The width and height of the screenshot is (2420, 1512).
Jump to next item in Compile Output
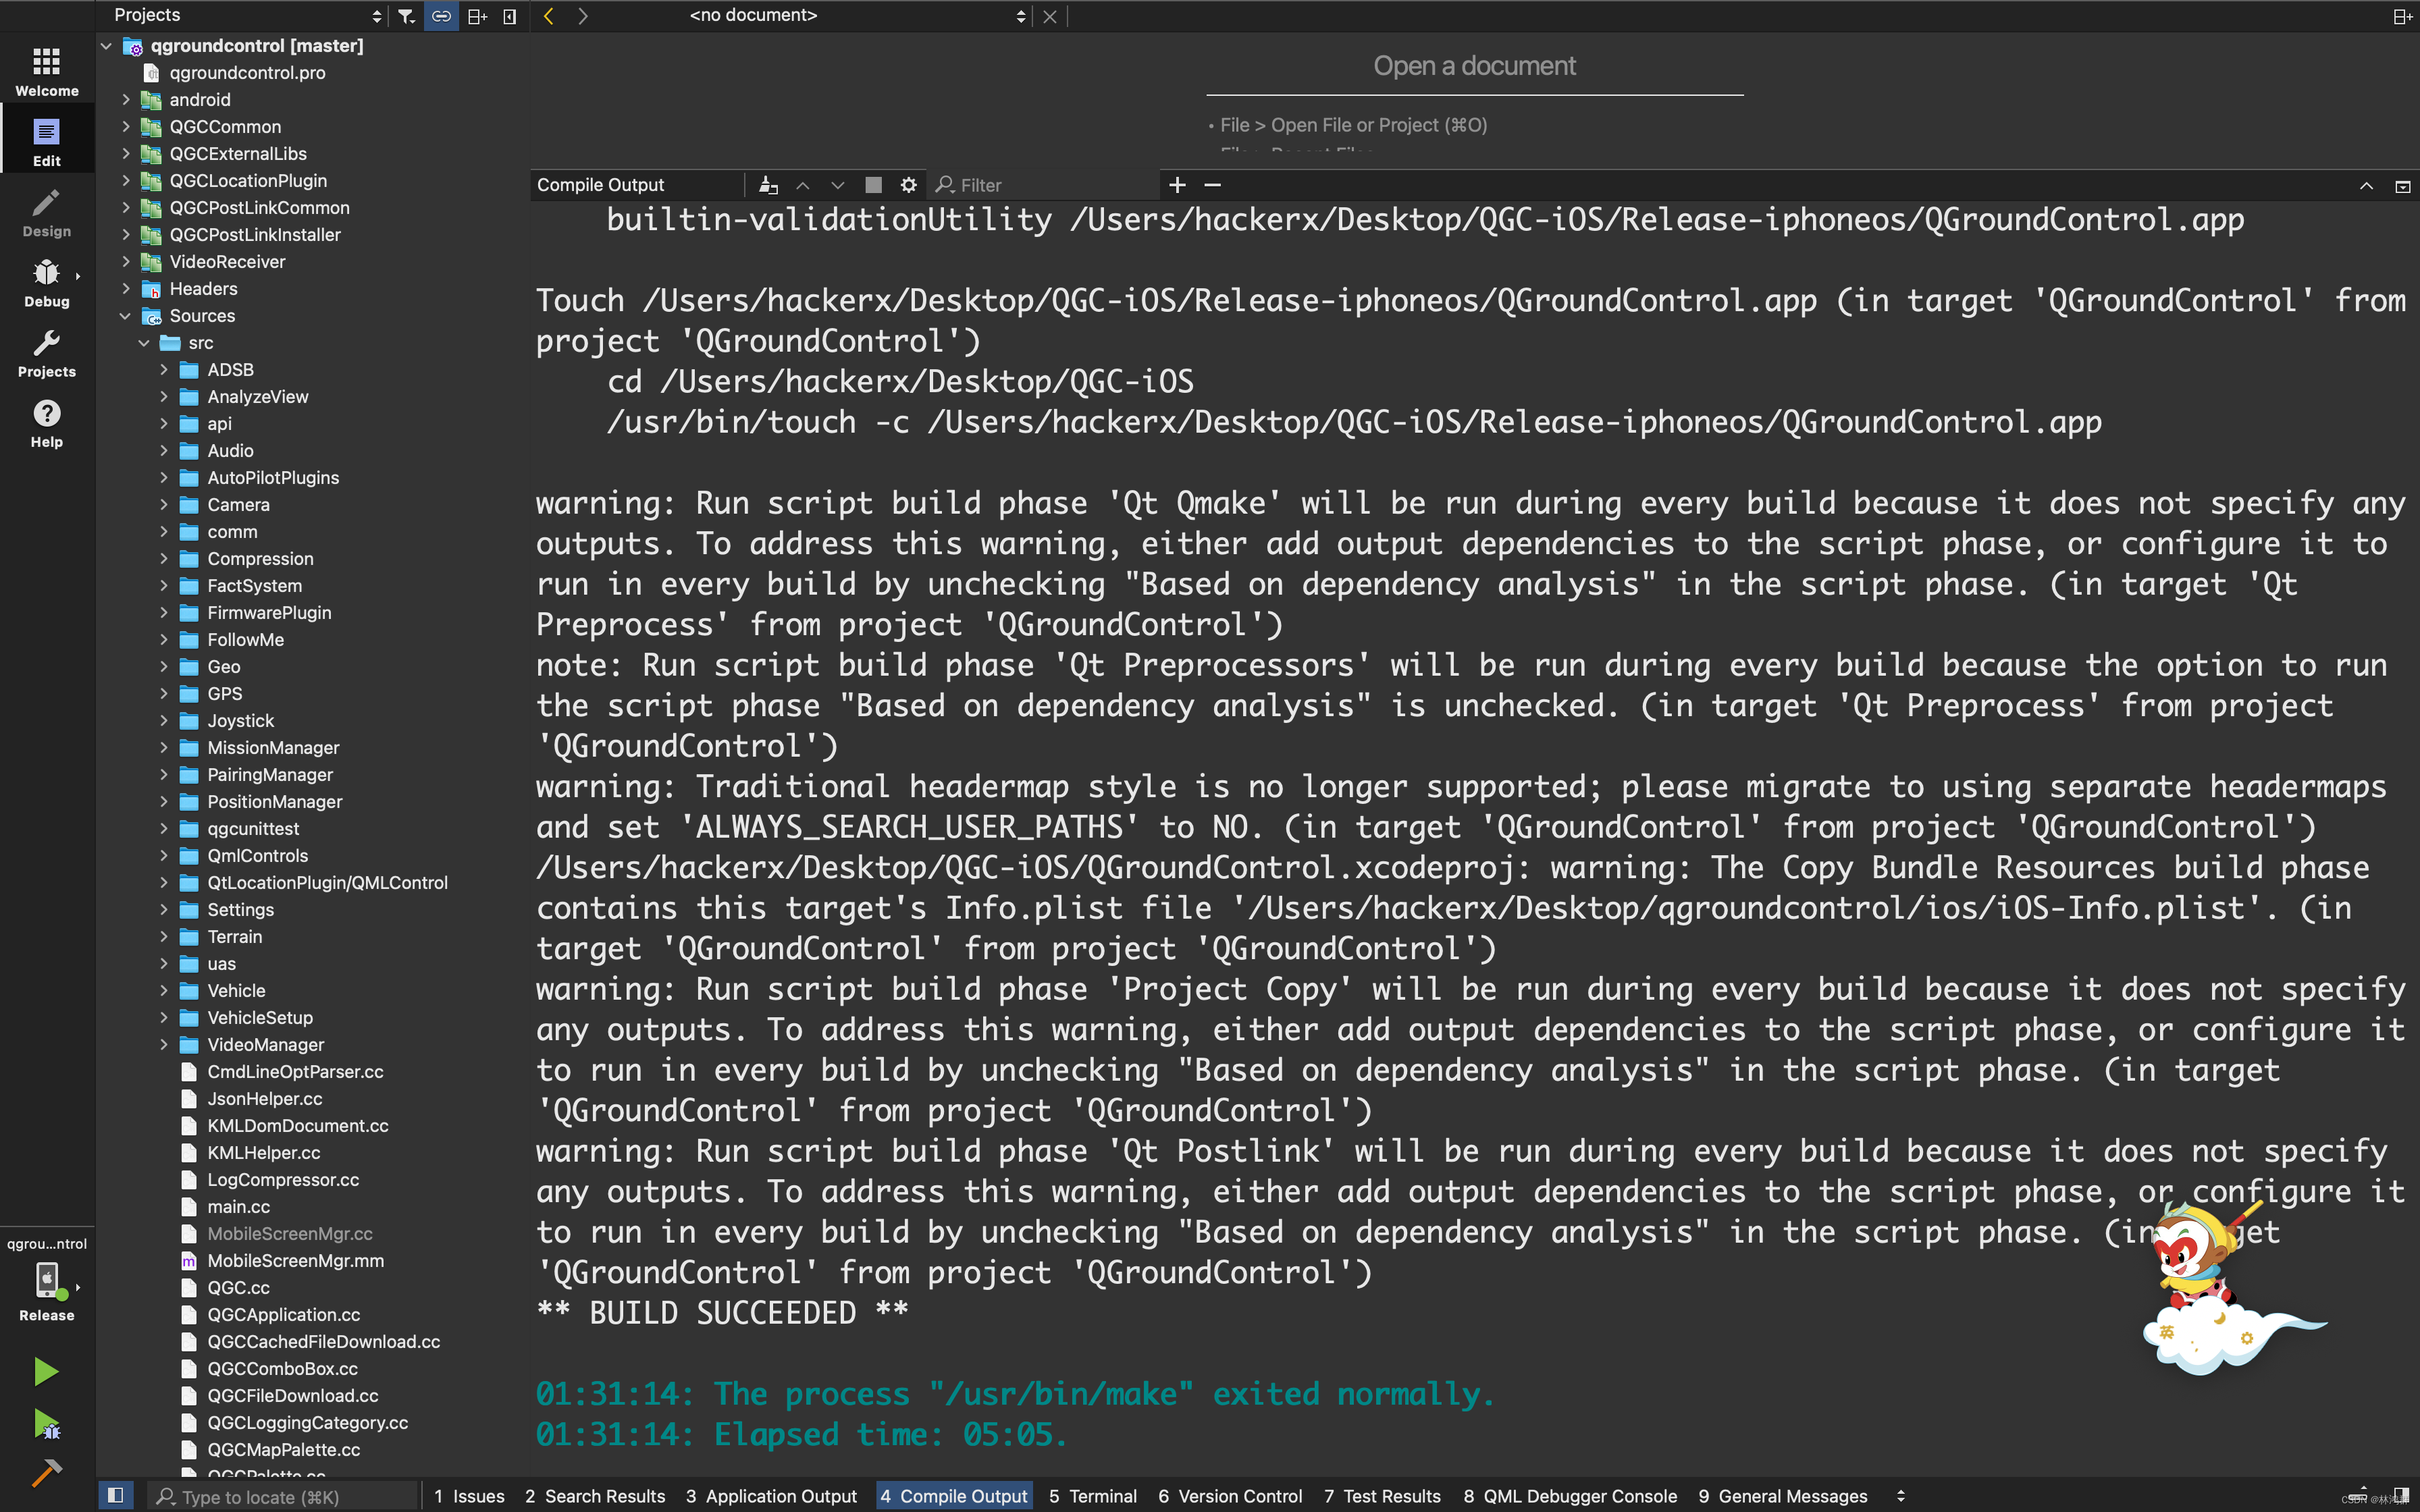838,185
